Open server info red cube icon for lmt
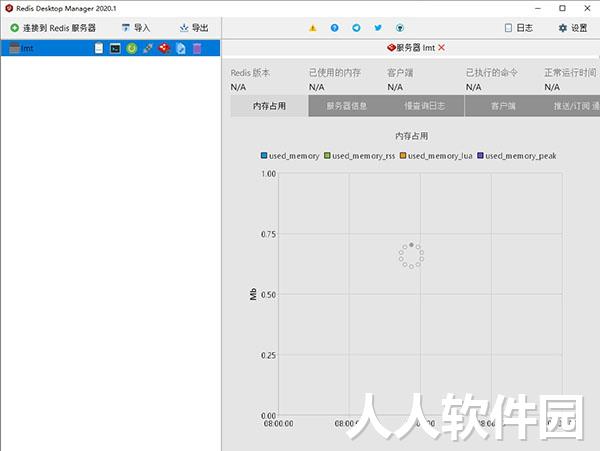 [x=164, y=48]
